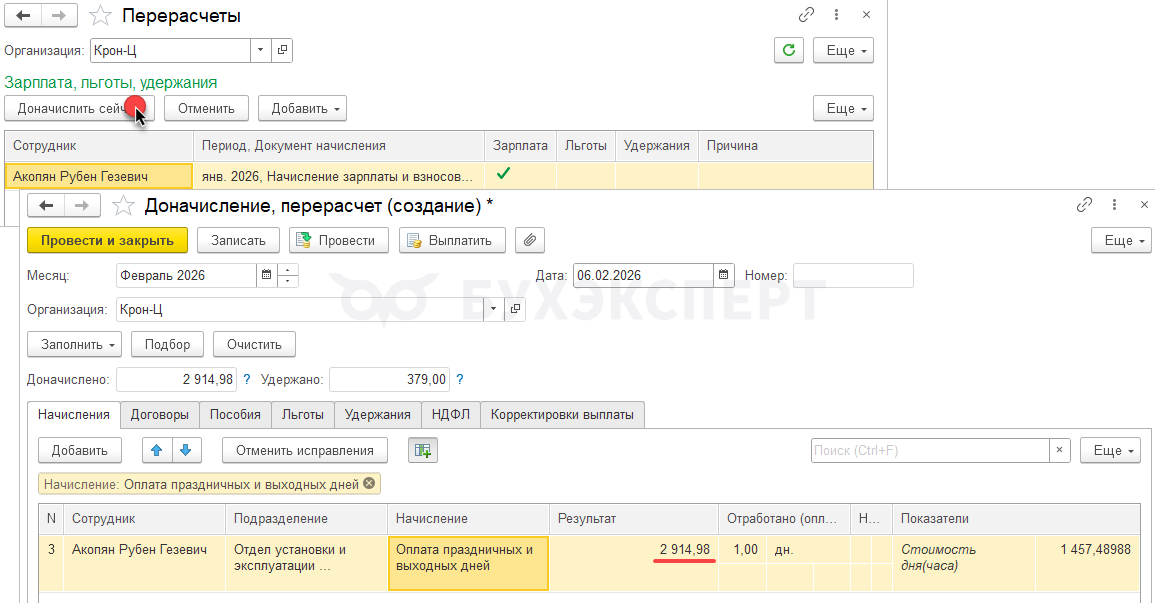Click the table details icon button

[423, 451]
